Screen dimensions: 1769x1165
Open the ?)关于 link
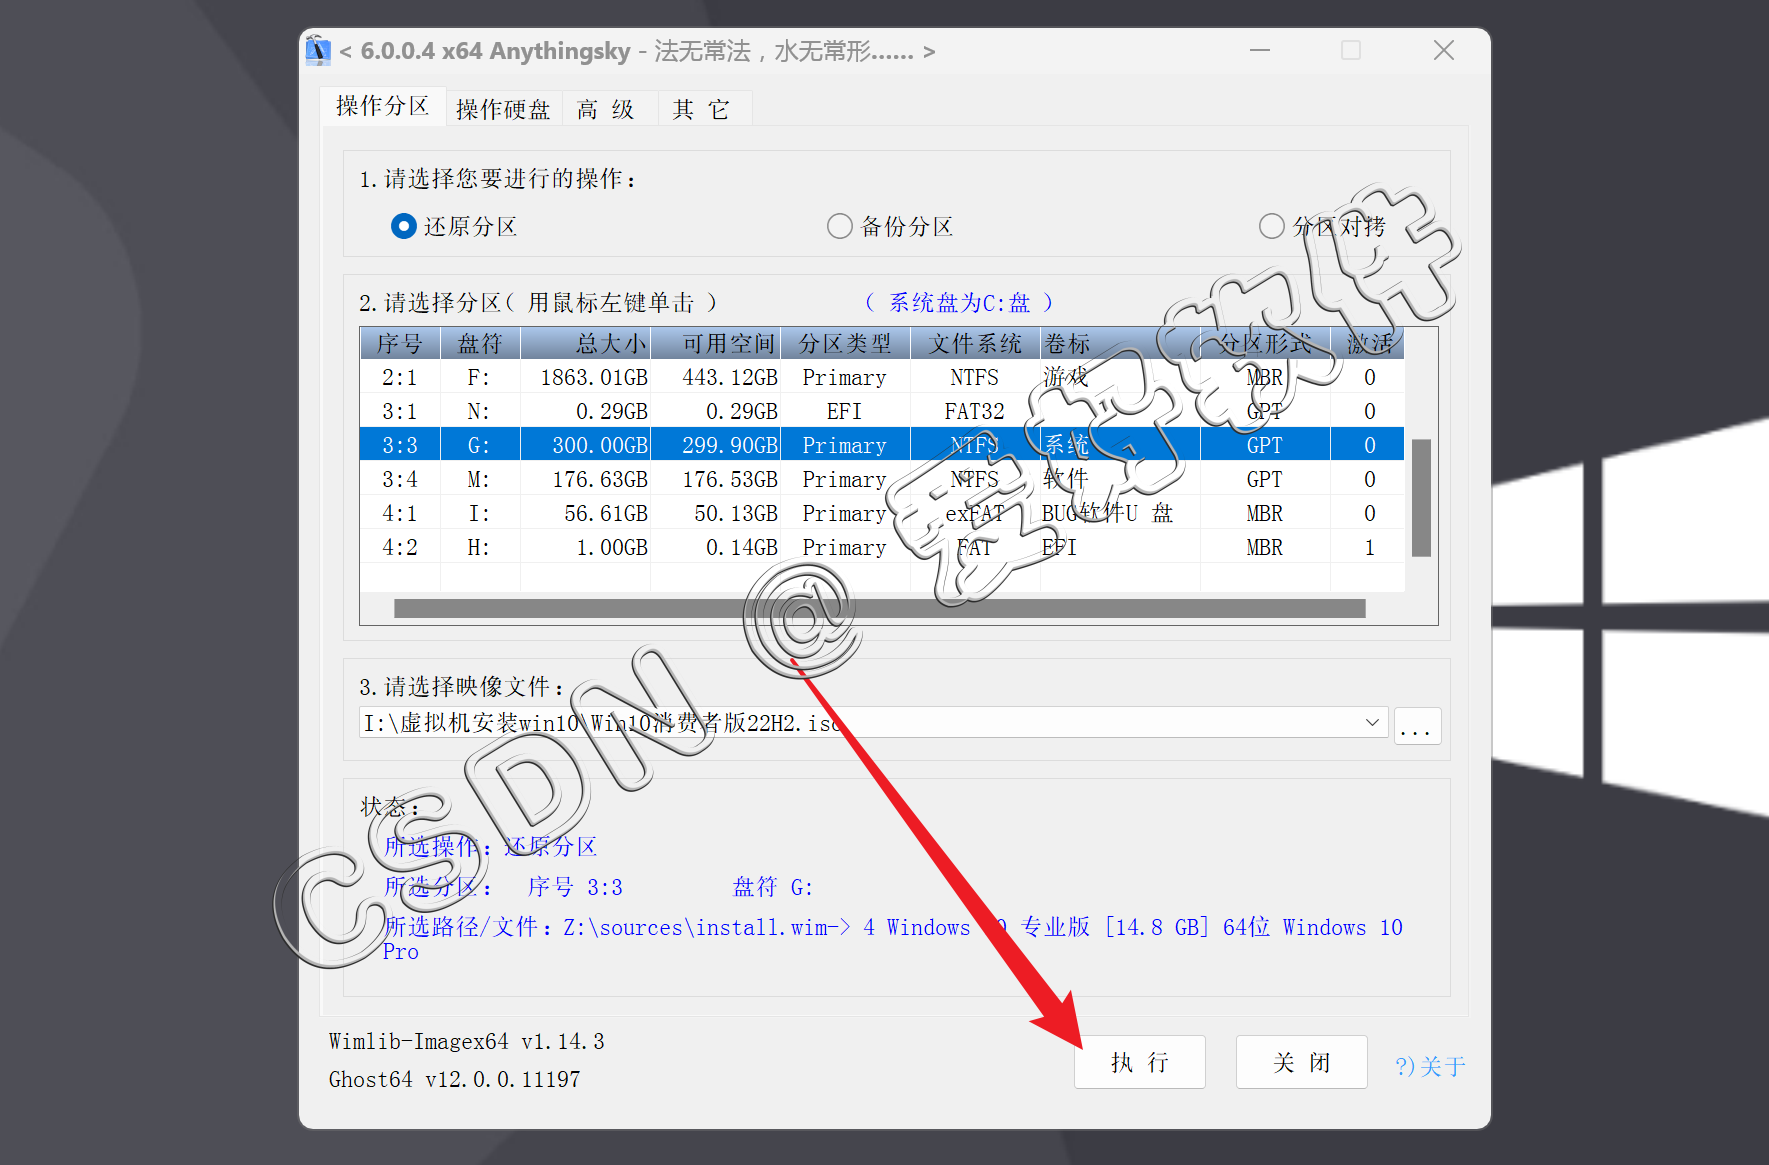1430,1067
